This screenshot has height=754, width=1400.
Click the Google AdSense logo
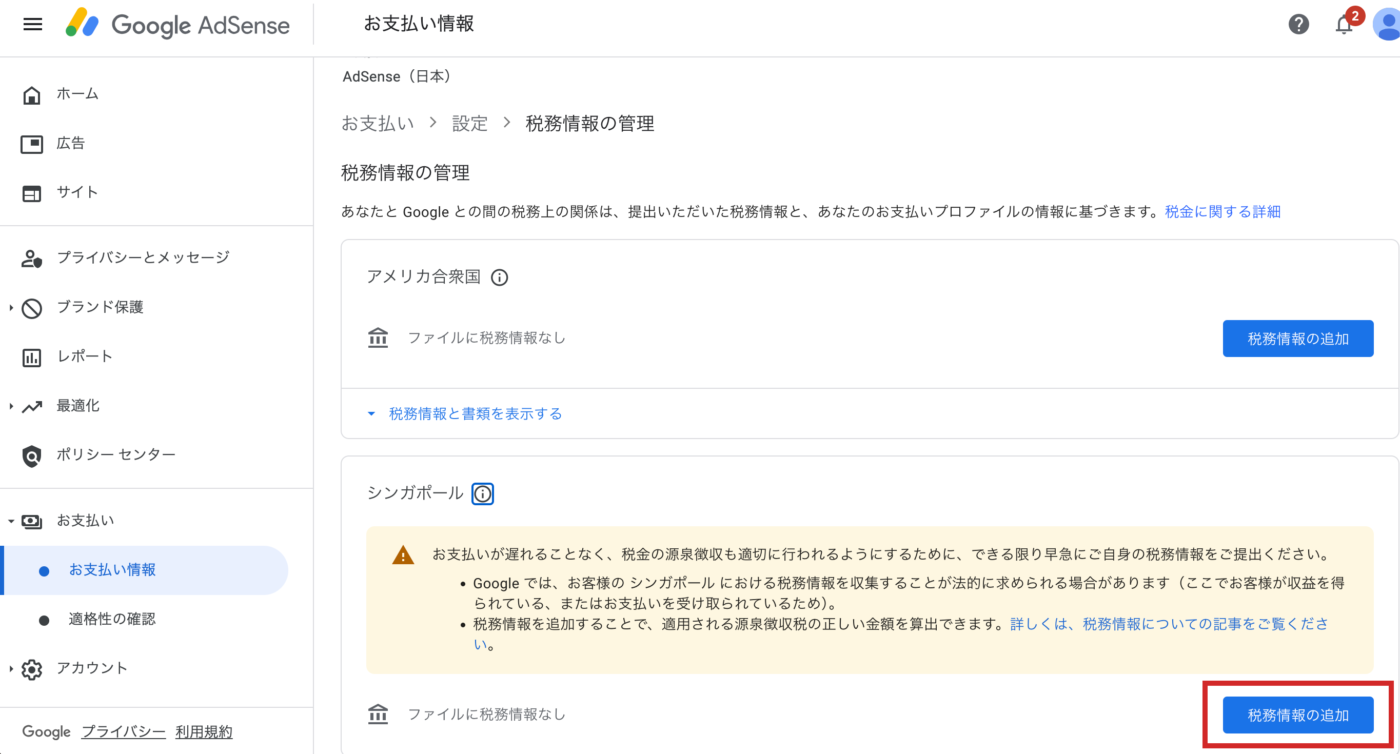(178, 24)
